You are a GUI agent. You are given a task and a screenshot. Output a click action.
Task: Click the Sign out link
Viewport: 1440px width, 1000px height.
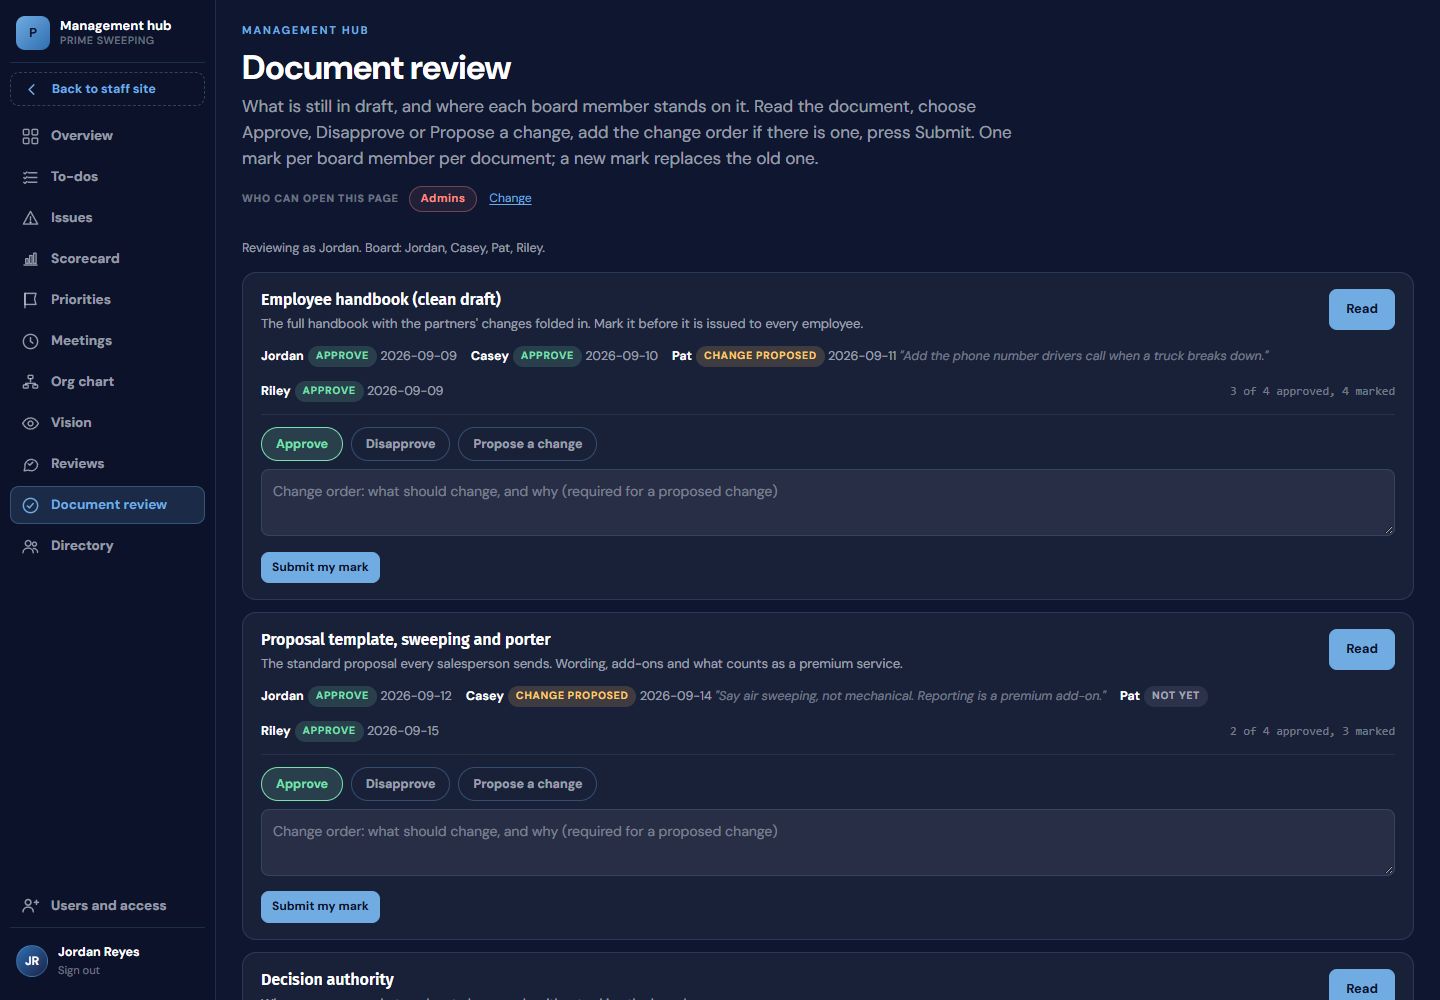pos(79,971)
